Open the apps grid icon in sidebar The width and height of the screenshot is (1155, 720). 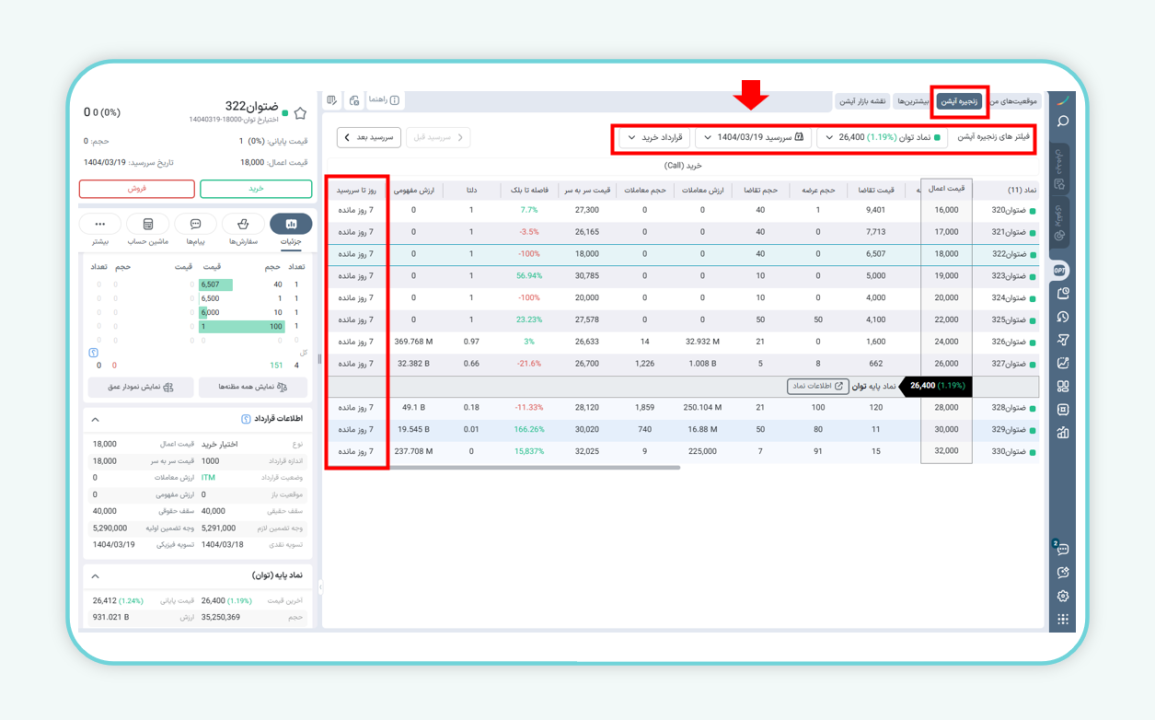pos(1063,619)
